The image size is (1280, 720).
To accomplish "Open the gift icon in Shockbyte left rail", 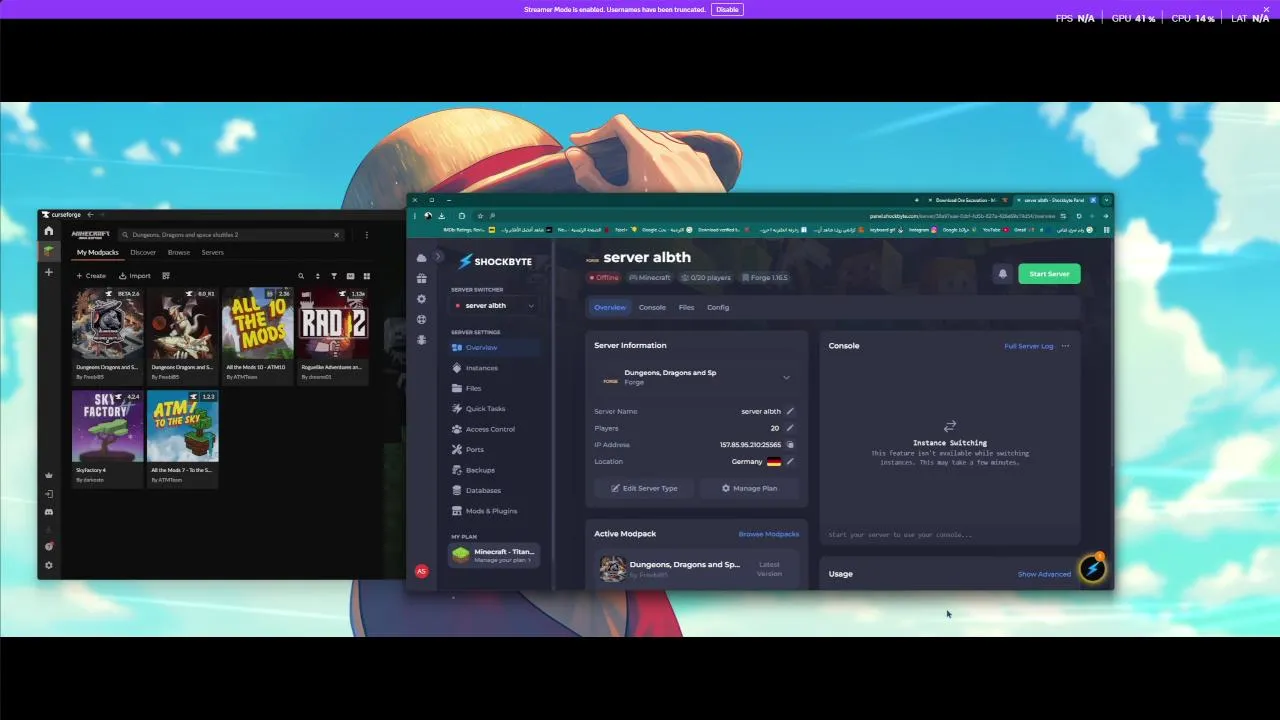I will pyautogui.click(x=421, y=279).
